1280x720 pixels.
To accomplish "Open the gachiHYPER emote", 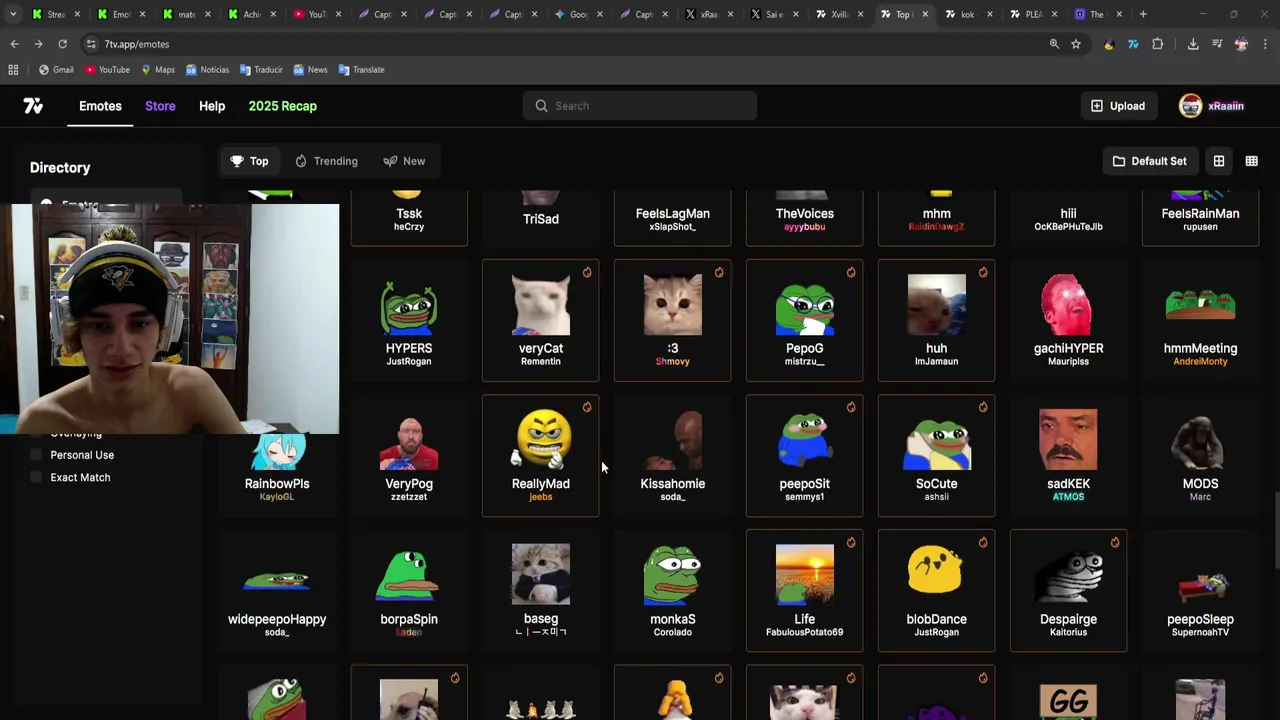I will [x=1069, y=320].
